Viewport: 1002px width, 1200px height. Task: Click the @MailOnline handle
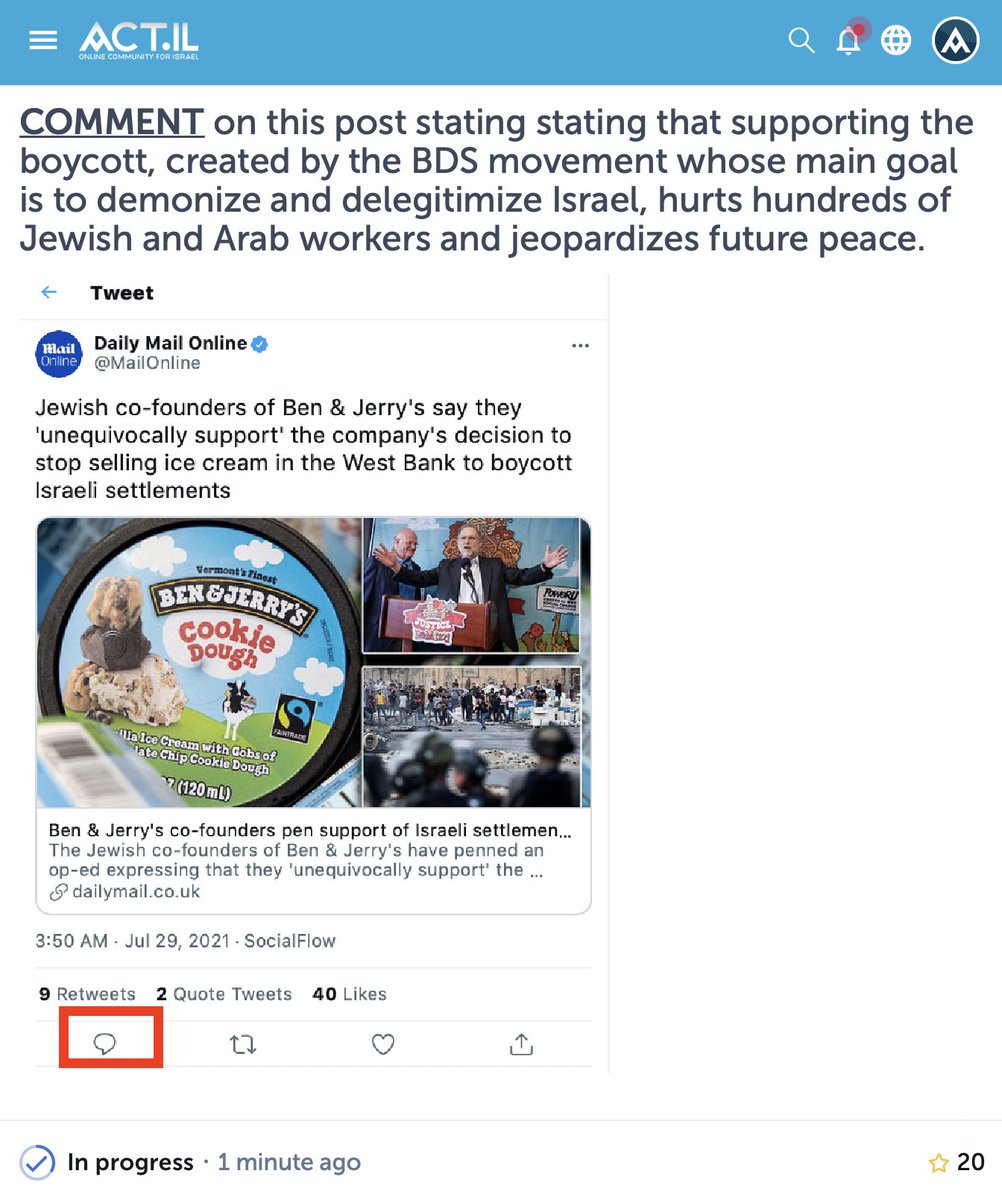click(147, 364)
